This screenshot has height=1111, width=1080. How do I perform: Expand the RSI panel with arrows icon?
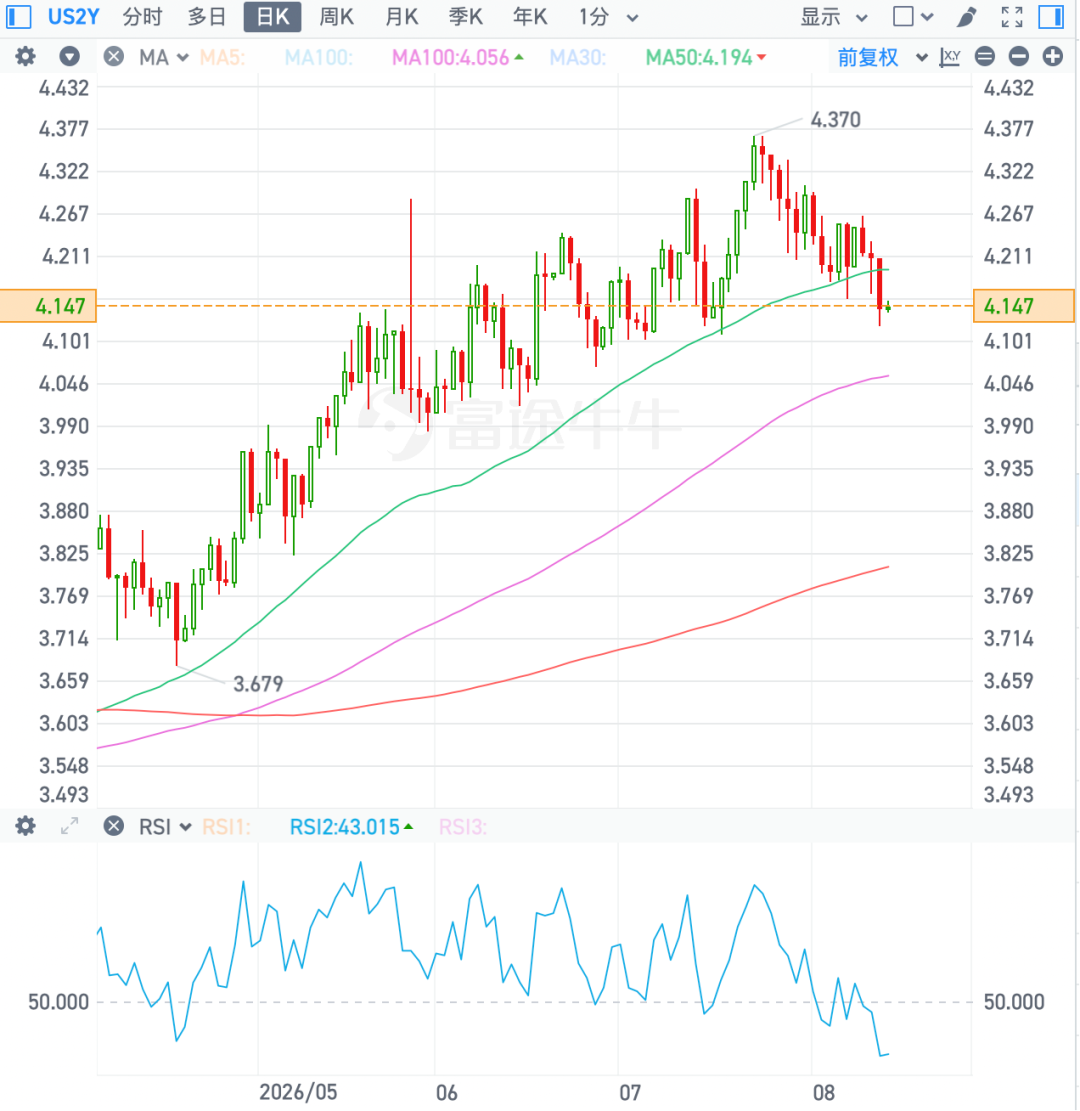pos(69,826)
